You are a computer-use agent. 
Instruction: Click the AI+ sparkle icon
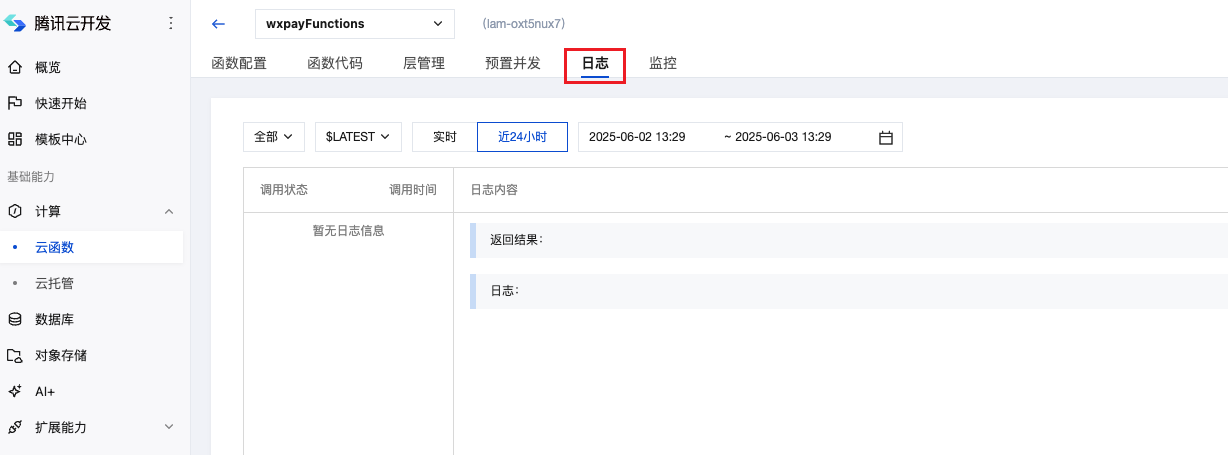pyautogui.click(x=15, y=391)
